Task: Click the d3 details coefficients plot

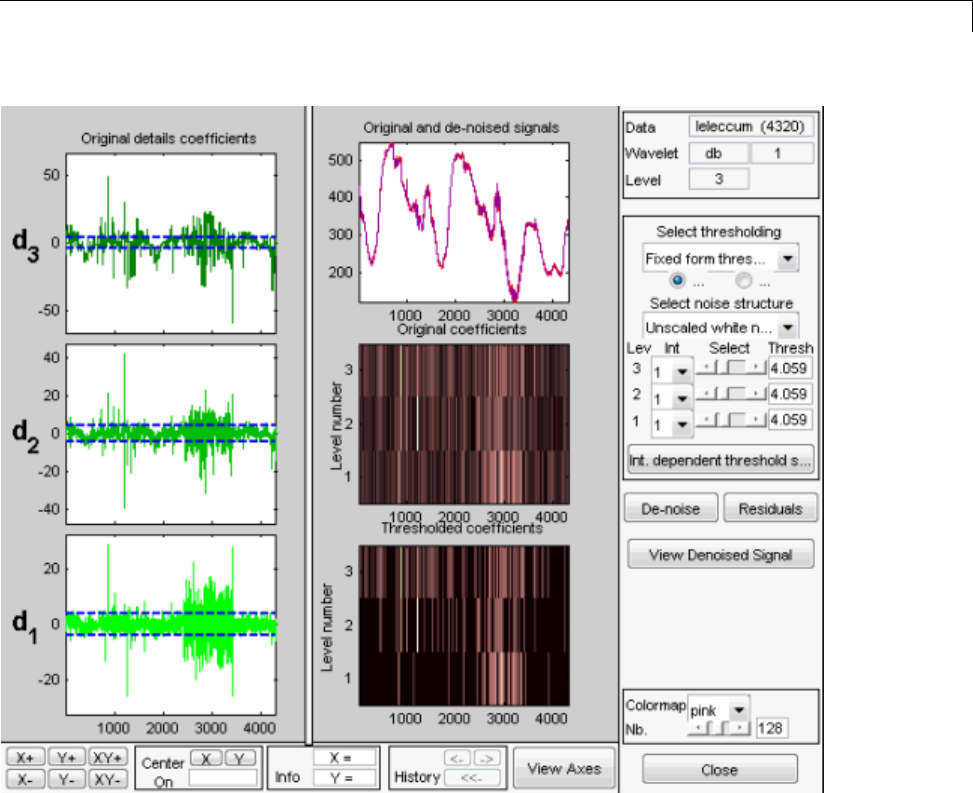Action: pyautogui.click(x=171, y=243)
